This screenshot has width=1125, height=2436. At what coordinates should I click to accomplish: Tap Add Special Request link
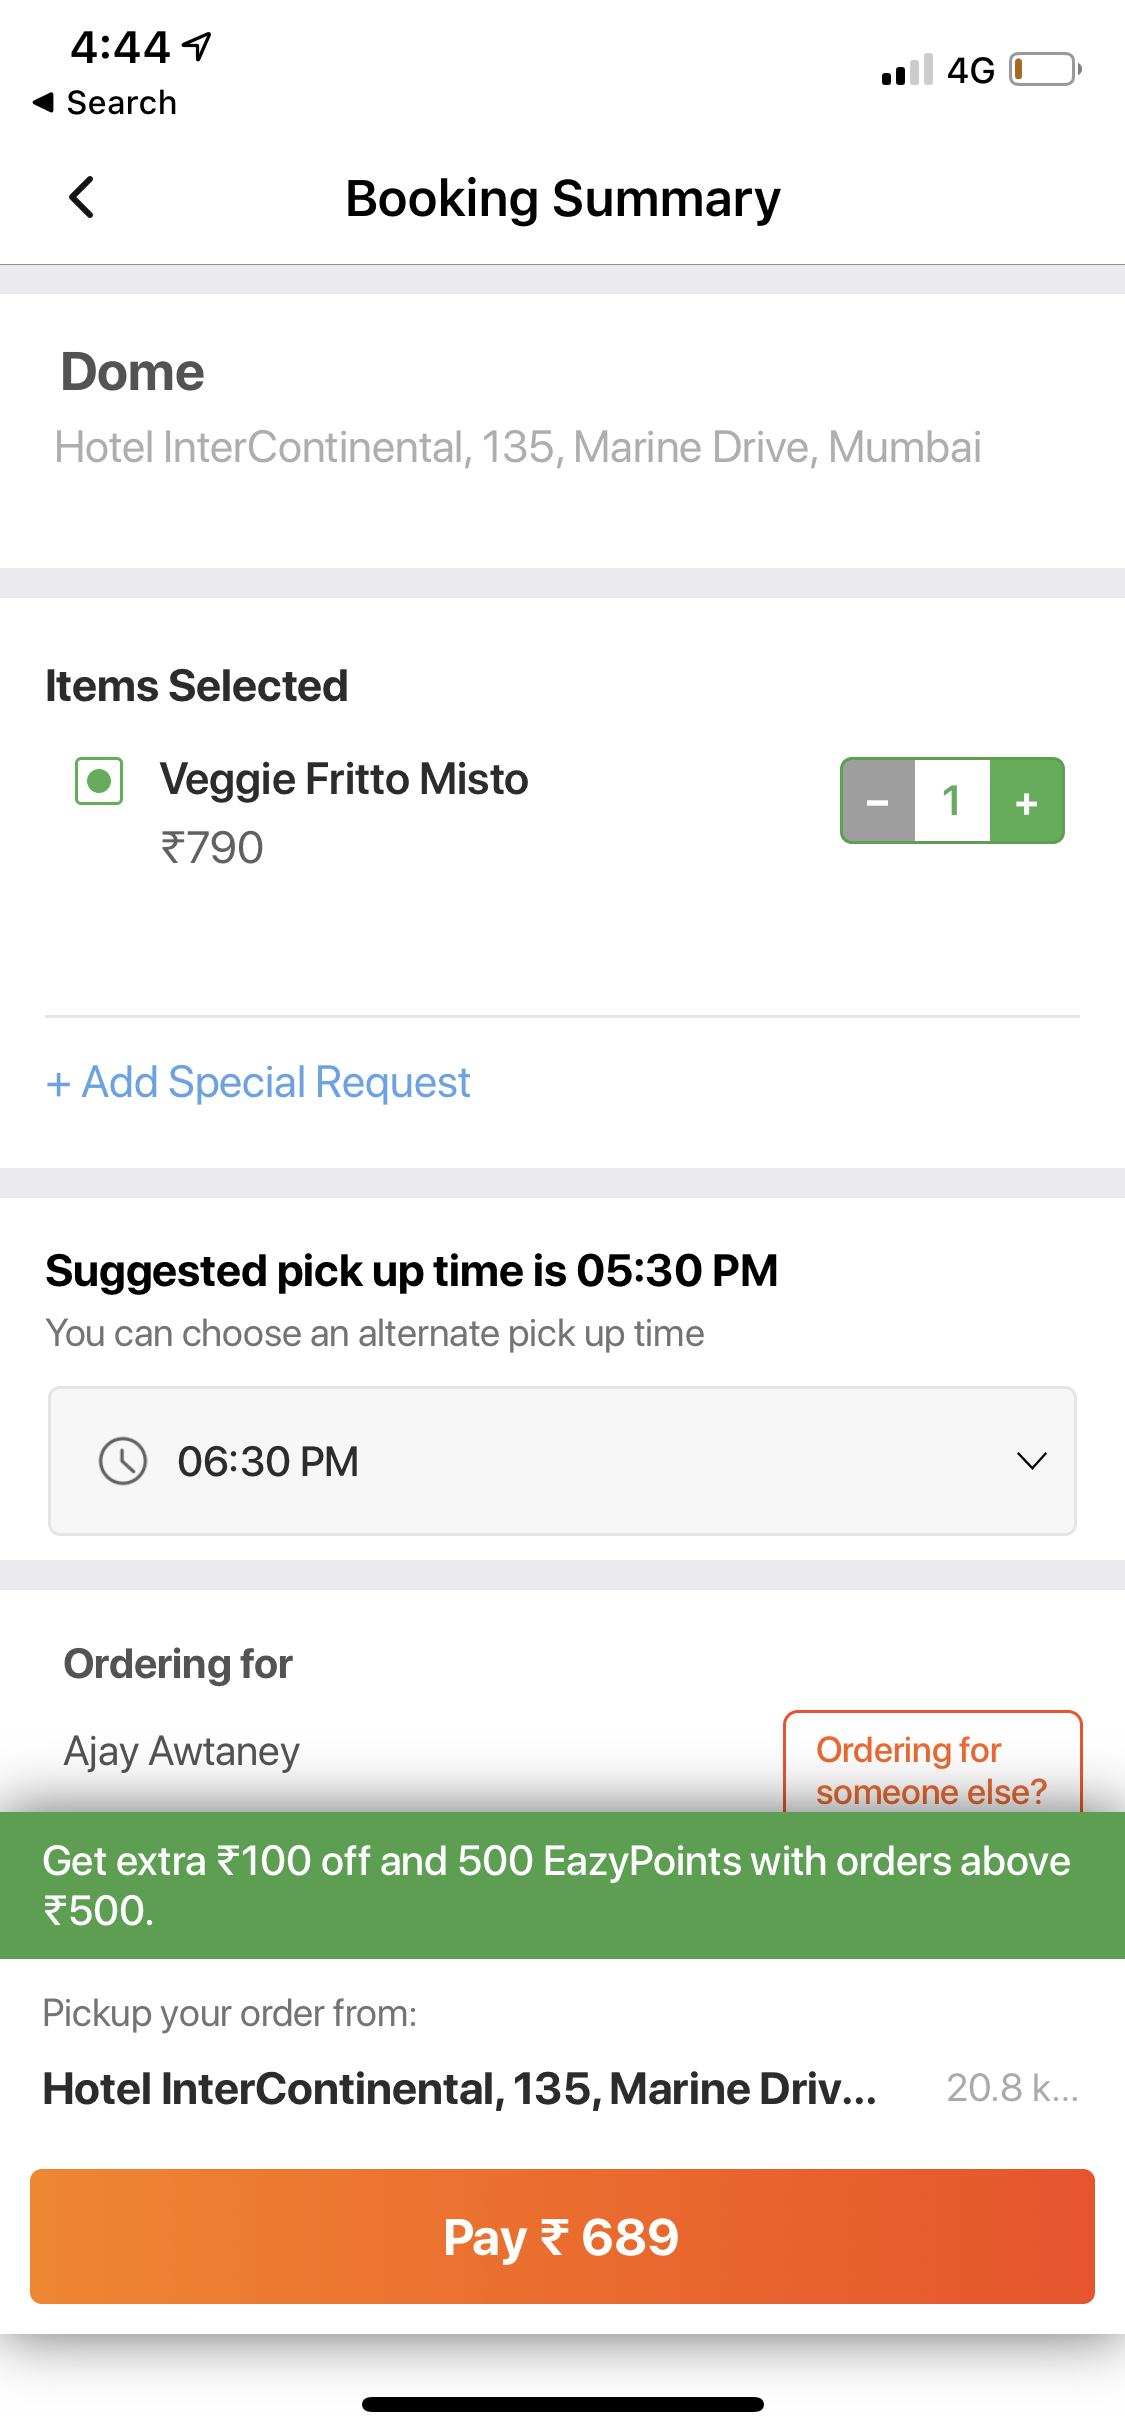pyautogui.click(x=258, y=1082)
